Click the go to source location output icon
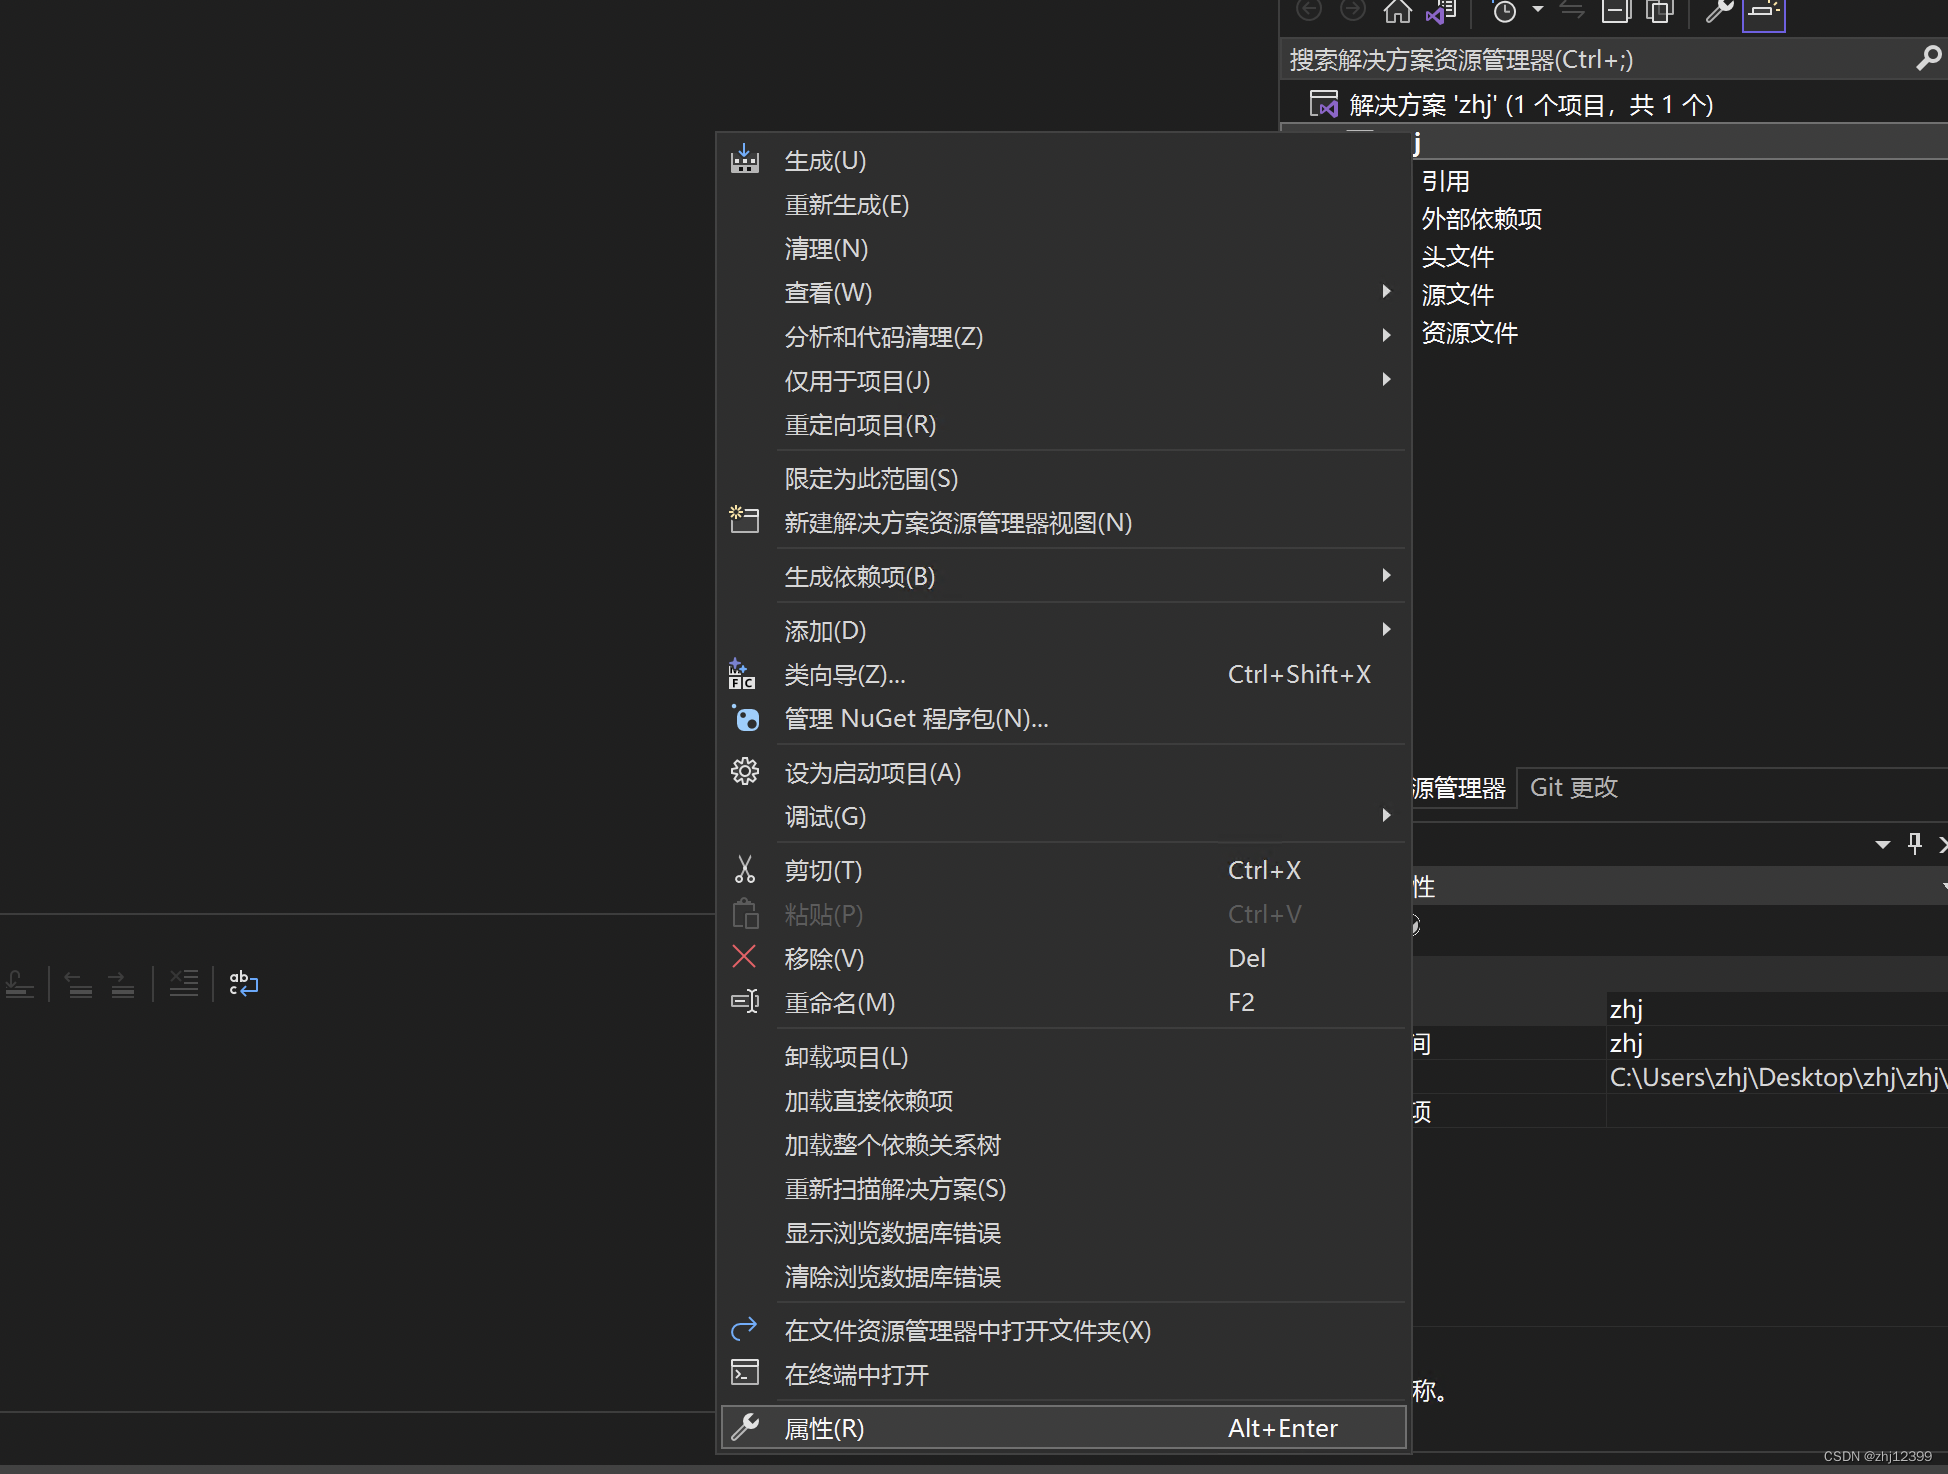The width and height of the screenshot is (1948, 1474). click(19, 984)
